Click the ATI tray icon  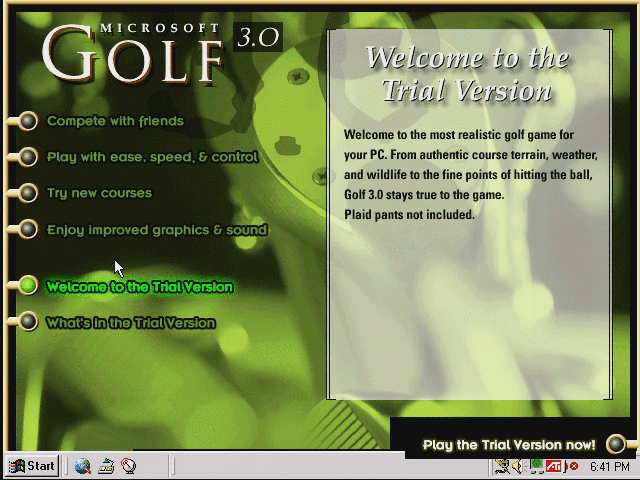click(x=553, y=466)
